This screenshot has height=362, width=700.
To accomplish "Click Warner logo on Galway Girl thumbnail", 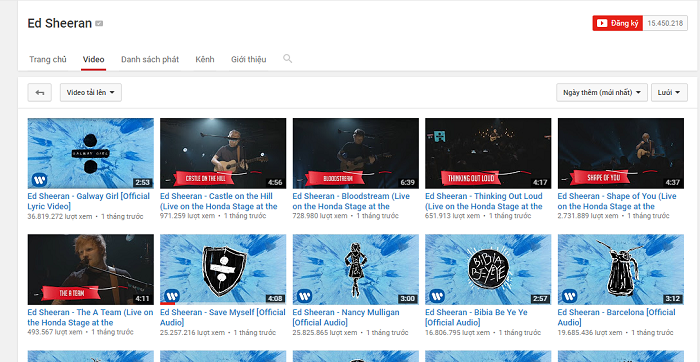I will (39, 180).
